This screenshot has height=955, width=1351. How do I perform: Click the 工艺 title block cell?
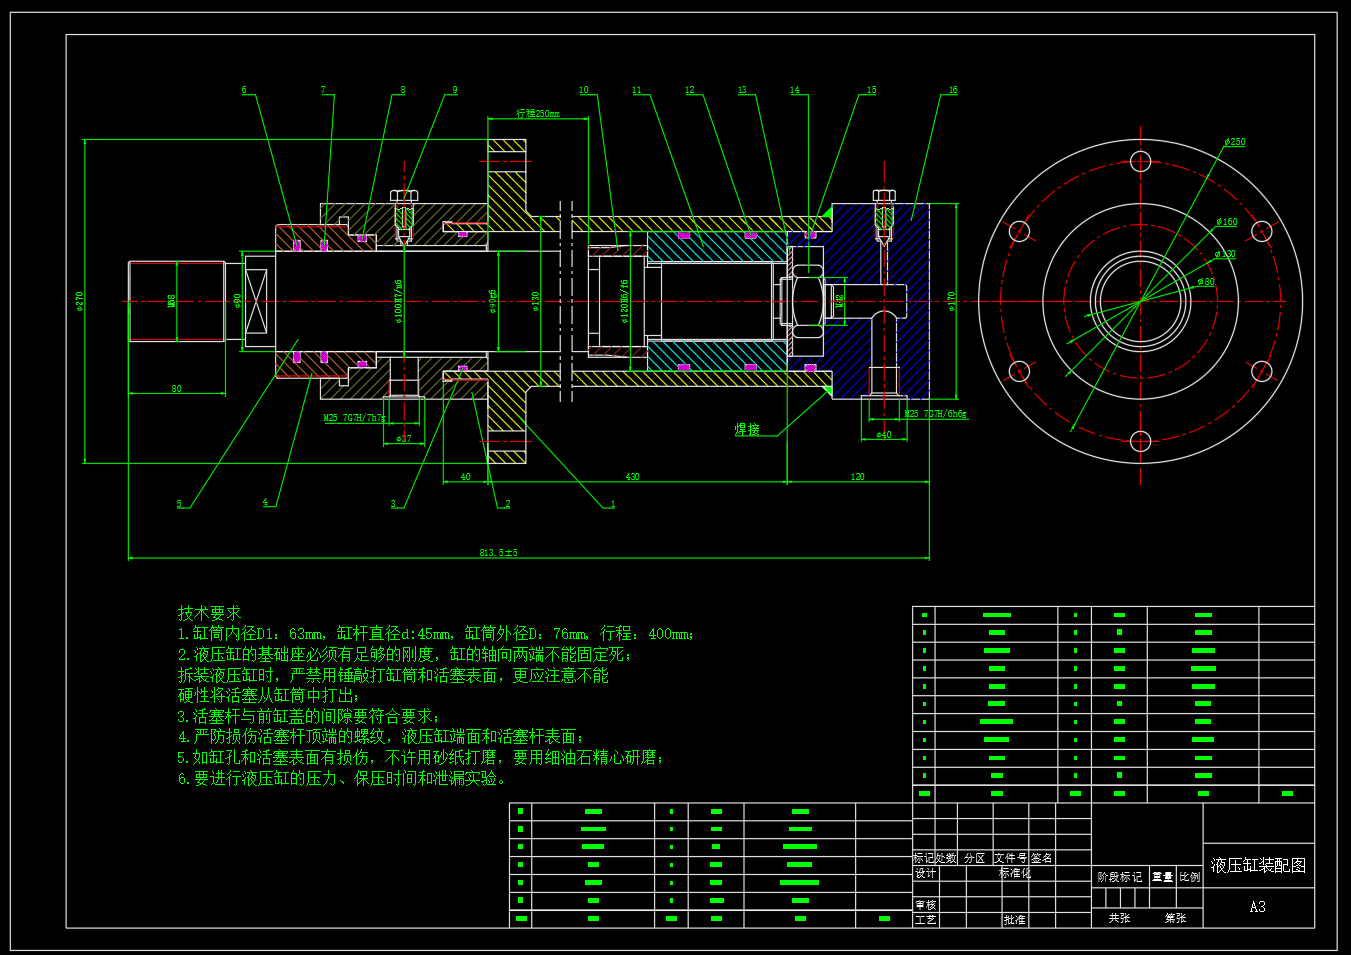tap(926, 920)
